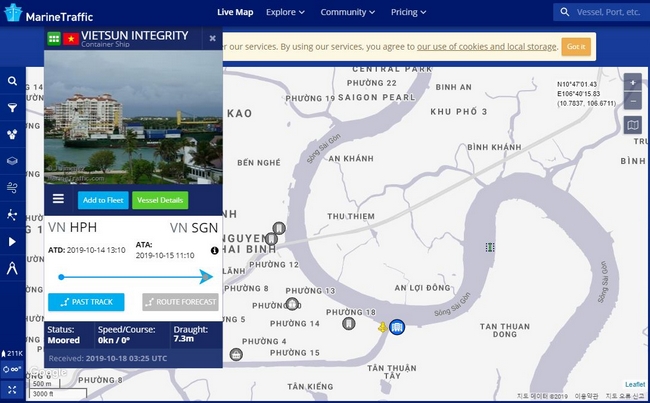Toggle the map type switcher icon
This screenshot has height=403, width=650.
633,125
